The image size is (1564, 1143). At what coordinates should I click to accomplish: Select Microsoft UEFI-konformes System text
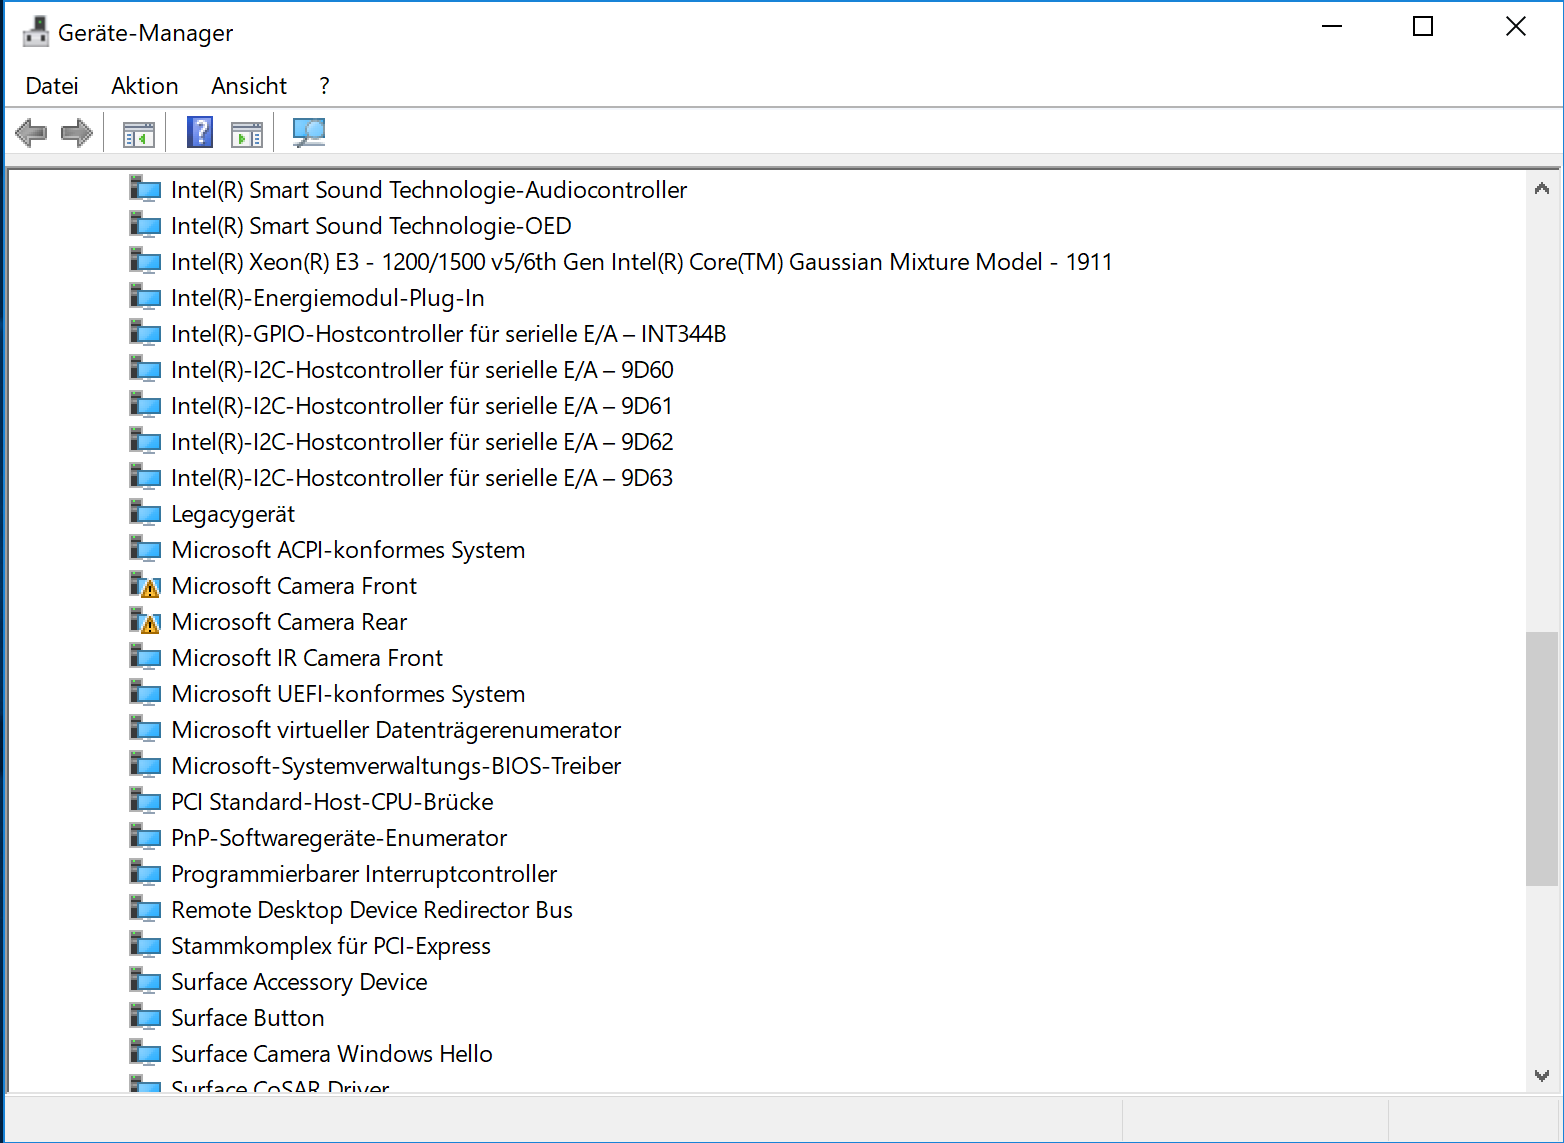pos(348,694)
